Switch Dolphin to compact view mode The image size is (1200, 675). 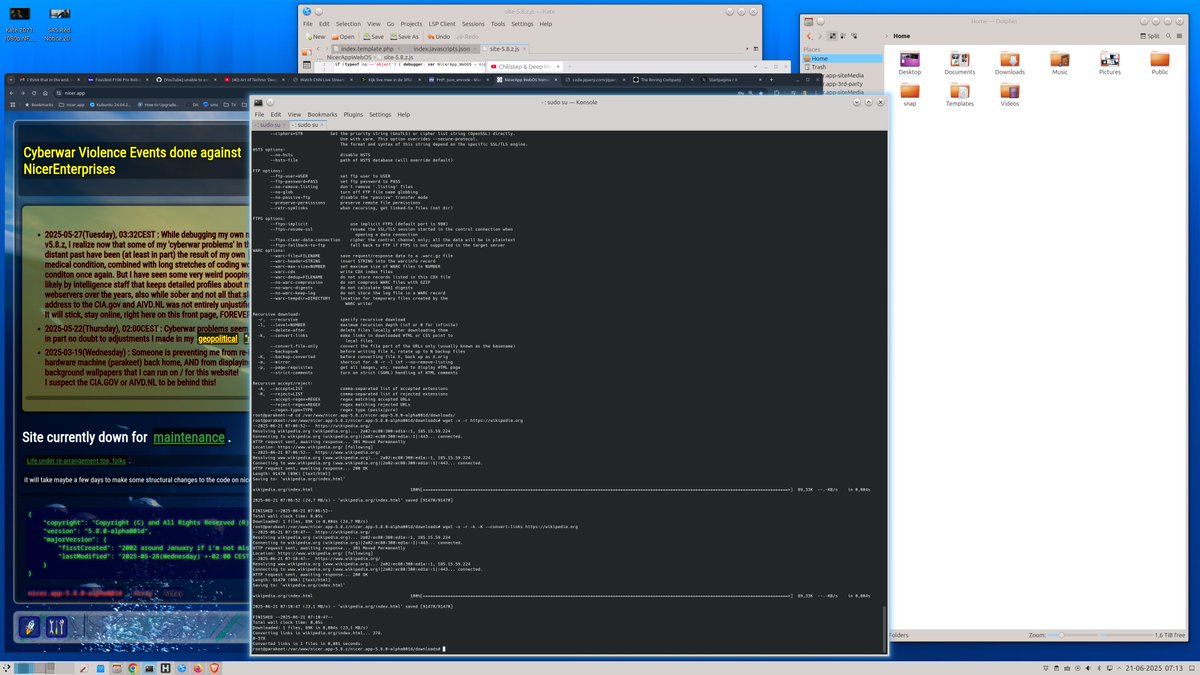[x=843, y=36]
